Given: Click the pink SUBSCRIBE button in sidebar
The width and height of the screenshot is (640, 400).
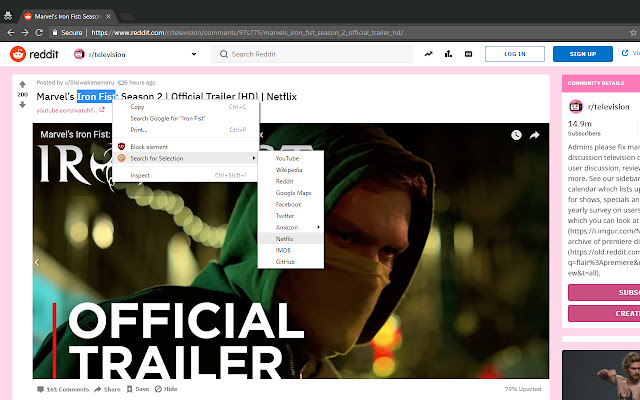Looking at the screenshot, I should tap(604, 292).
